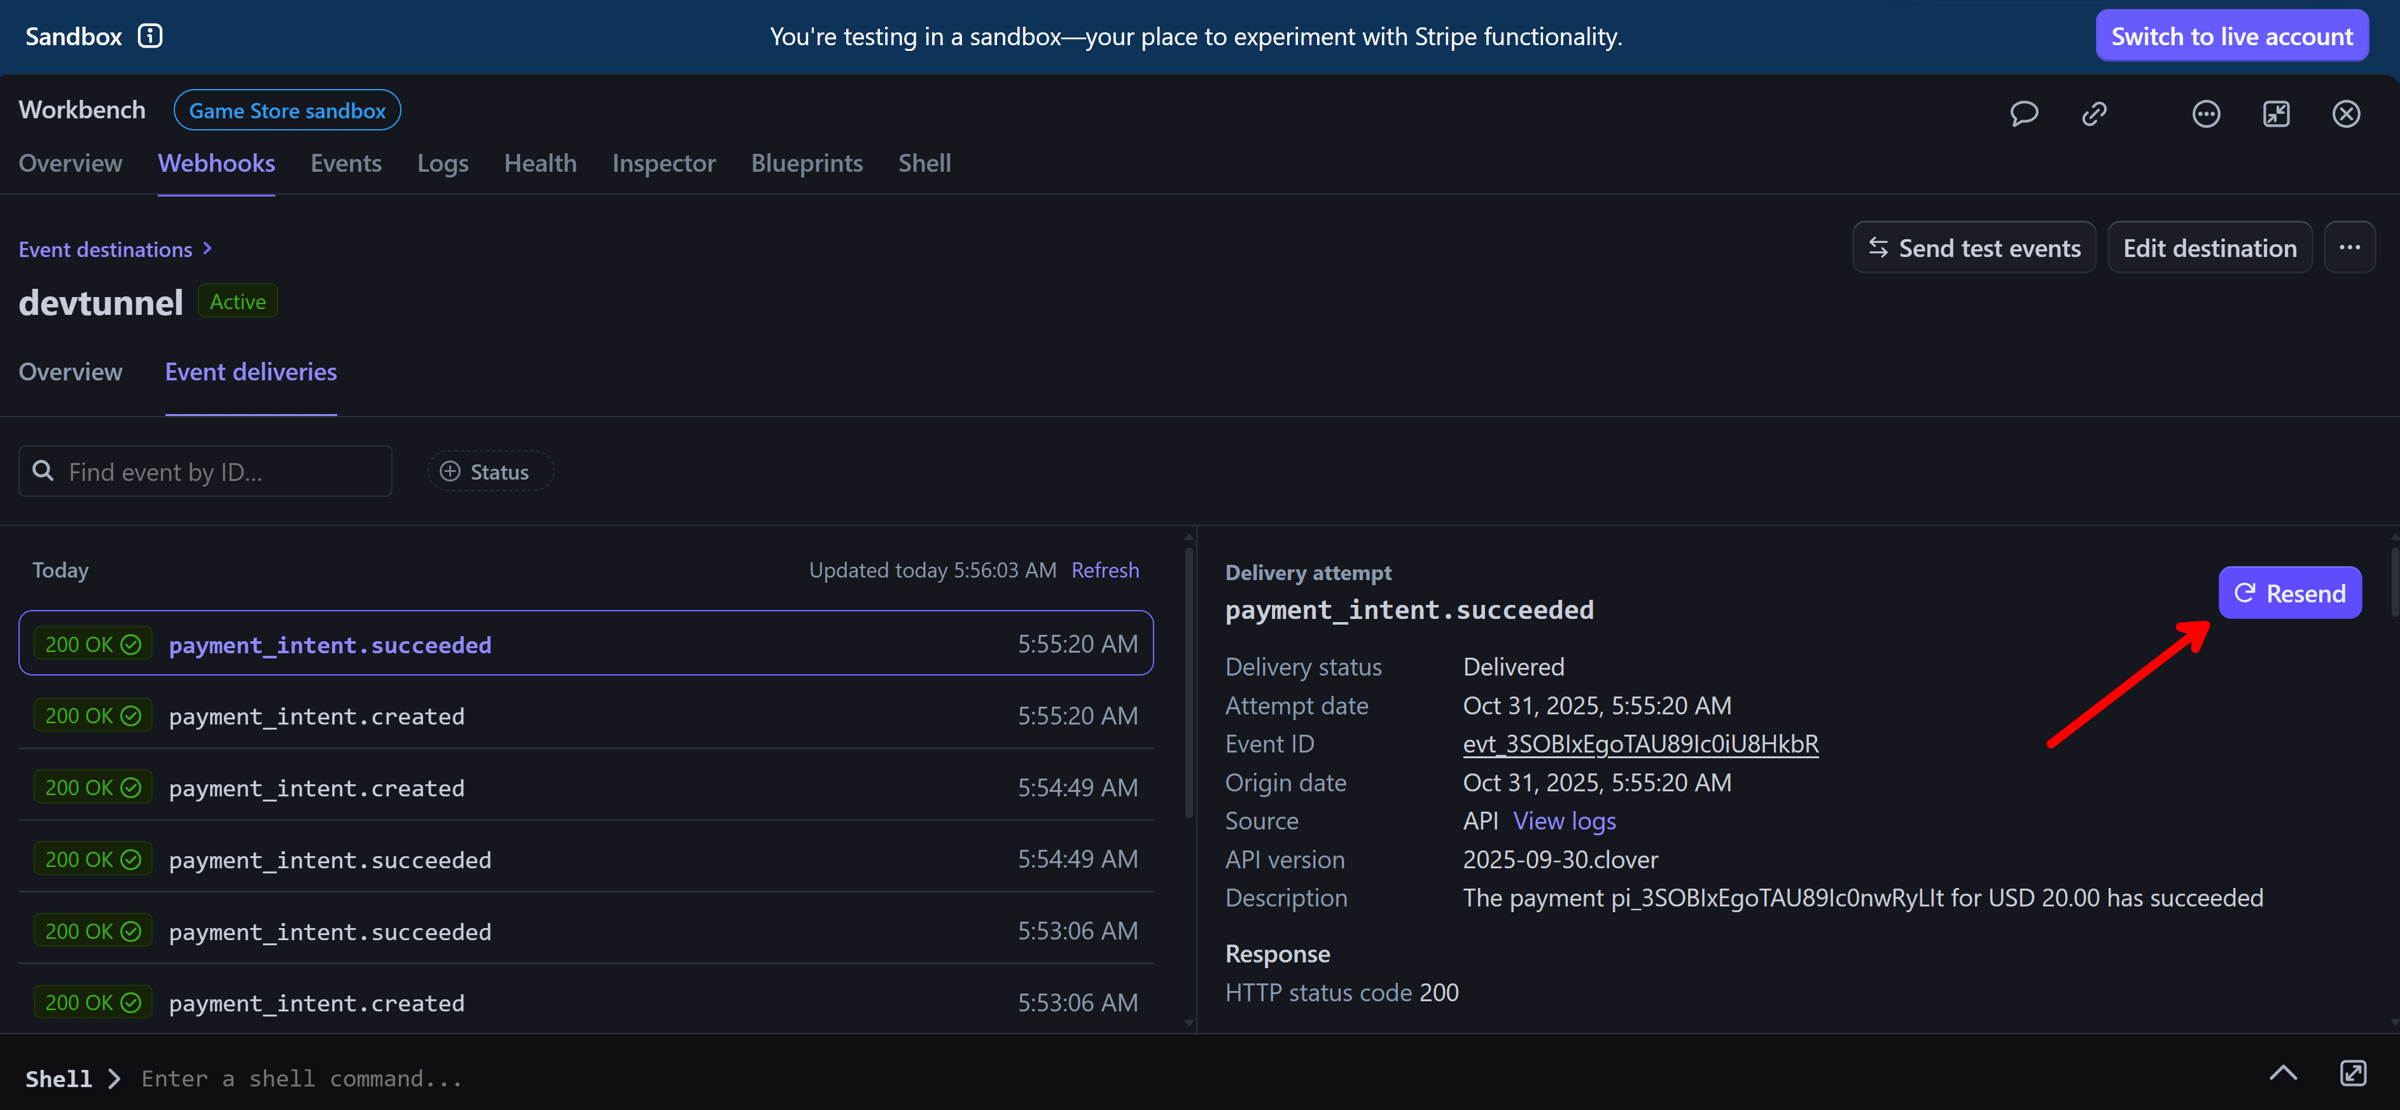This screenshot has height=1110, width=2400.
Task: Open the circled ellipsis options icon
Action: pos(2206,113)
